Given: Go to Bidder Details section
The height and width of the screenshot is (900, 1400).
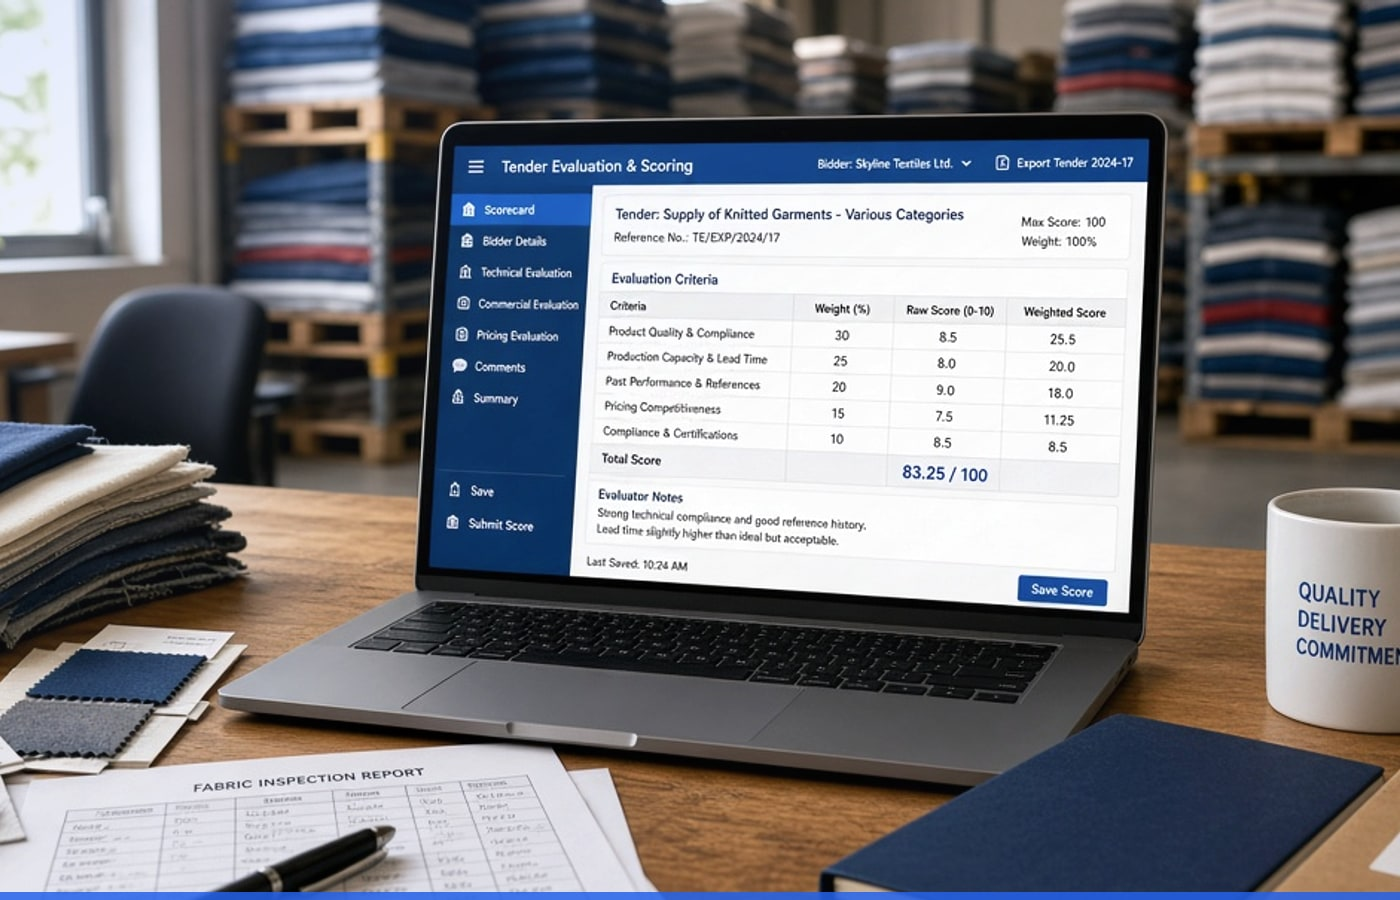Looking at the screenshot, I should (x=513, y=241).
